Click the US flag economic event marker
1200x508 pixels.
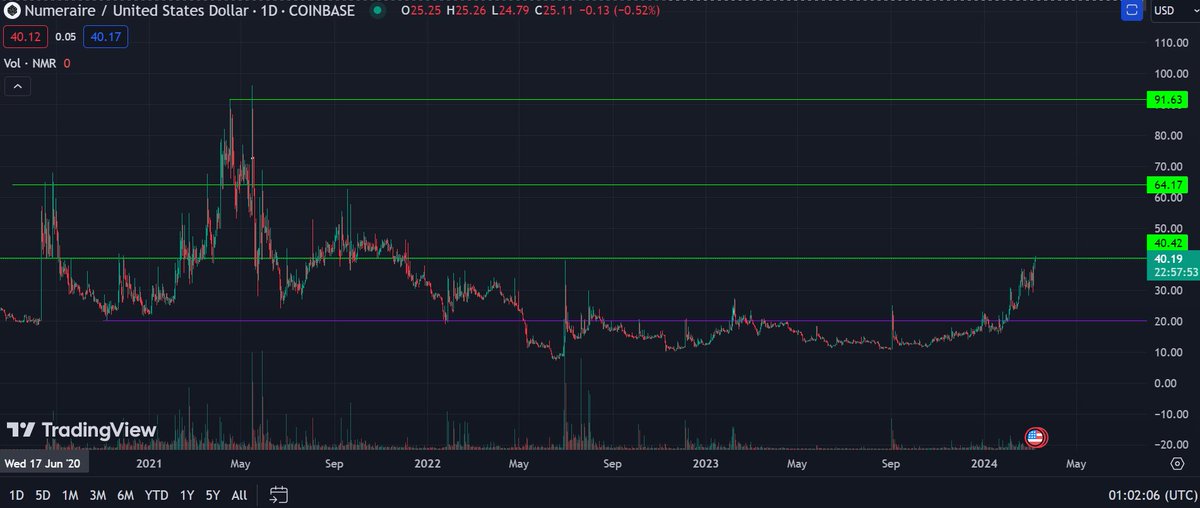coord(1036,436)
